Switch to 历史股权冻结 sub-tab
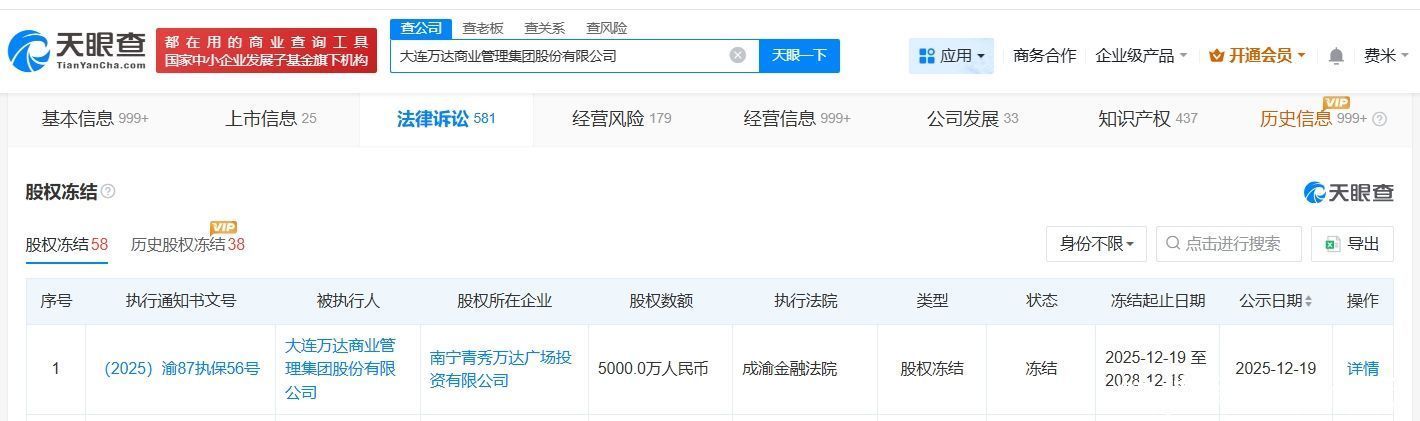Viewport: 1420px width, 421px height. (x=187, y=244)
